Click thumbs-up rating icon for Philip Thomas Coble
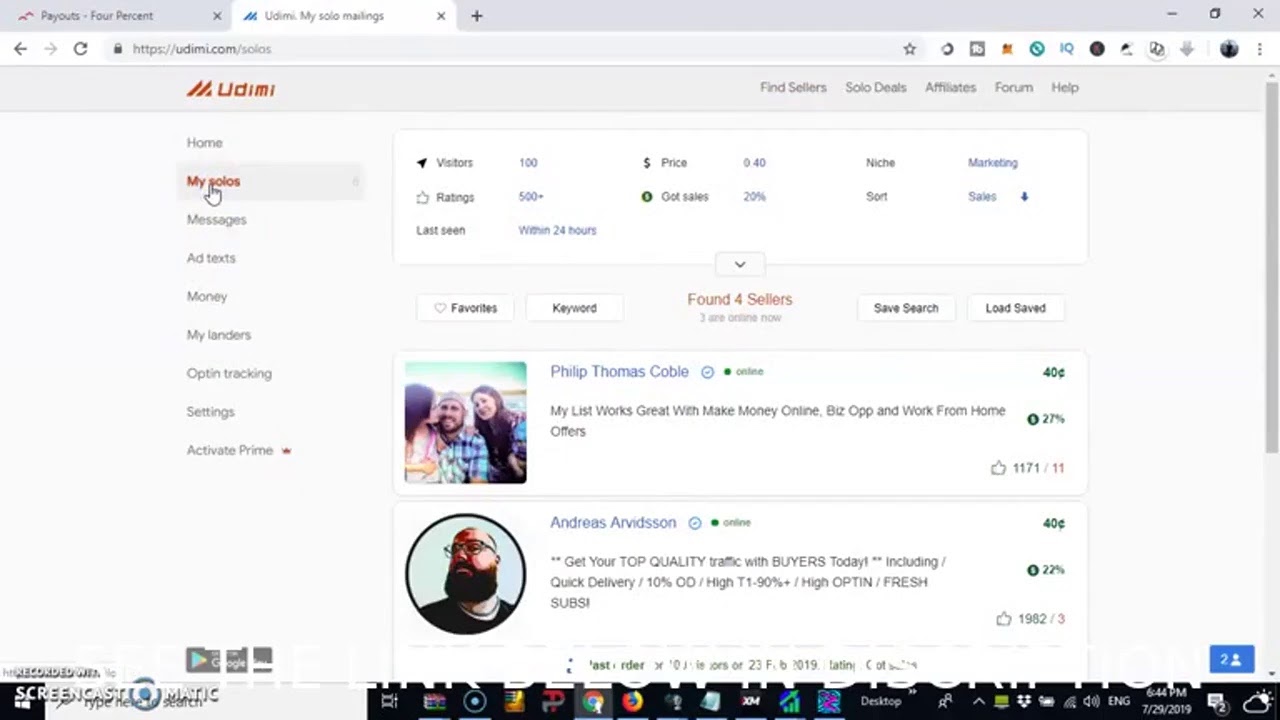This screenshot has width=1280, height=720. coord(998,468)
